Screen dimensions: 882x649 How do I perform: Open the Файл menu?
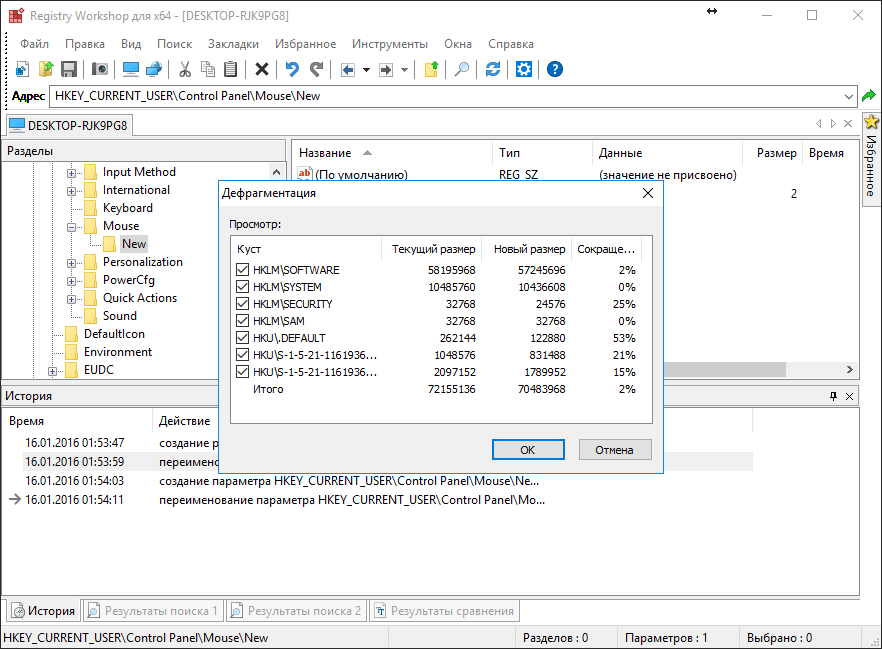point(34,44)
